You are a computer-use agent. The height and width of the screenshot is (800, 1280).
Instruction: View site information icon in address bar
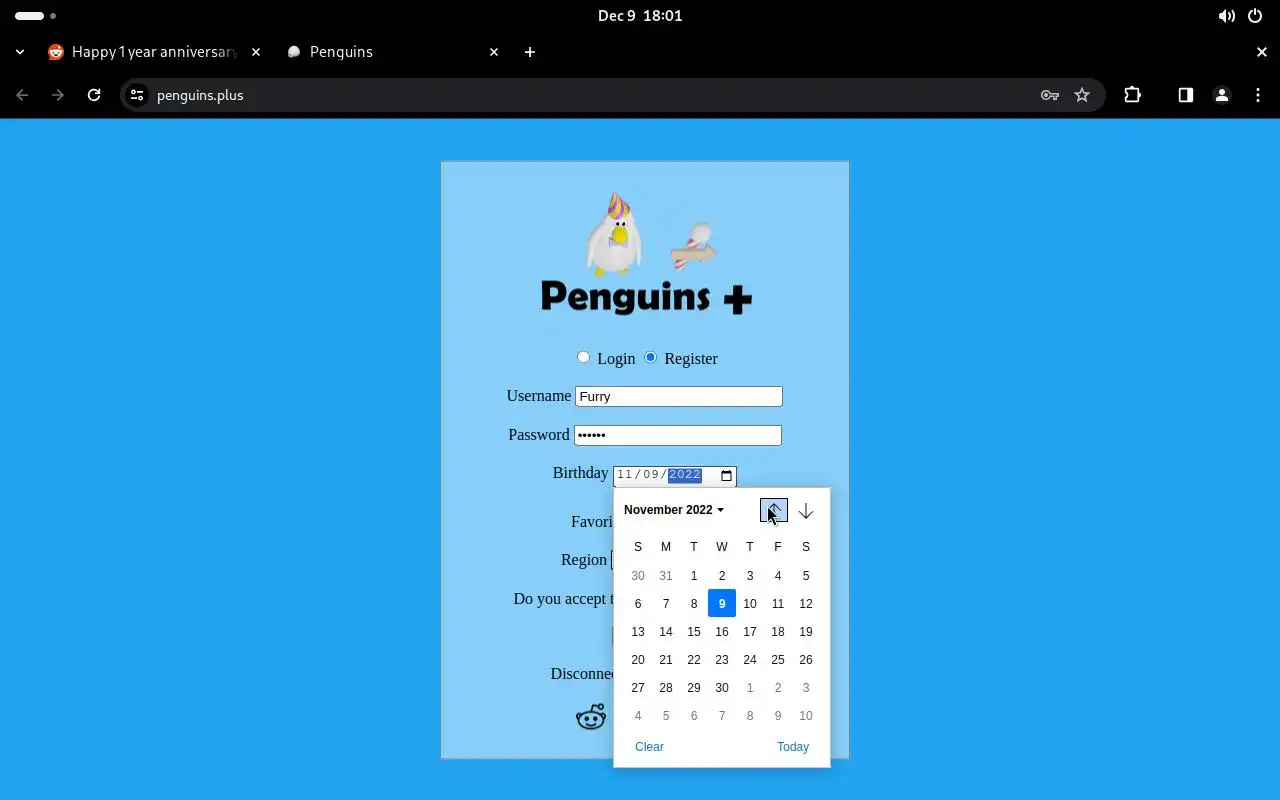tap(138, 95)
